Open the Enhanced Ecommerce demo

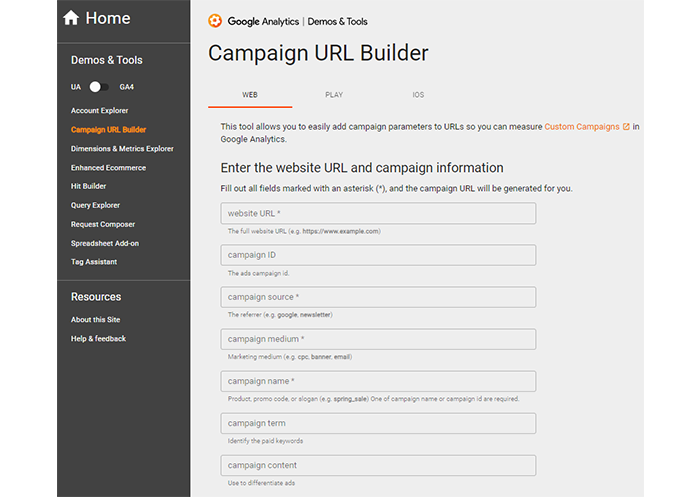pyautogui.click(x=108, y=168)
